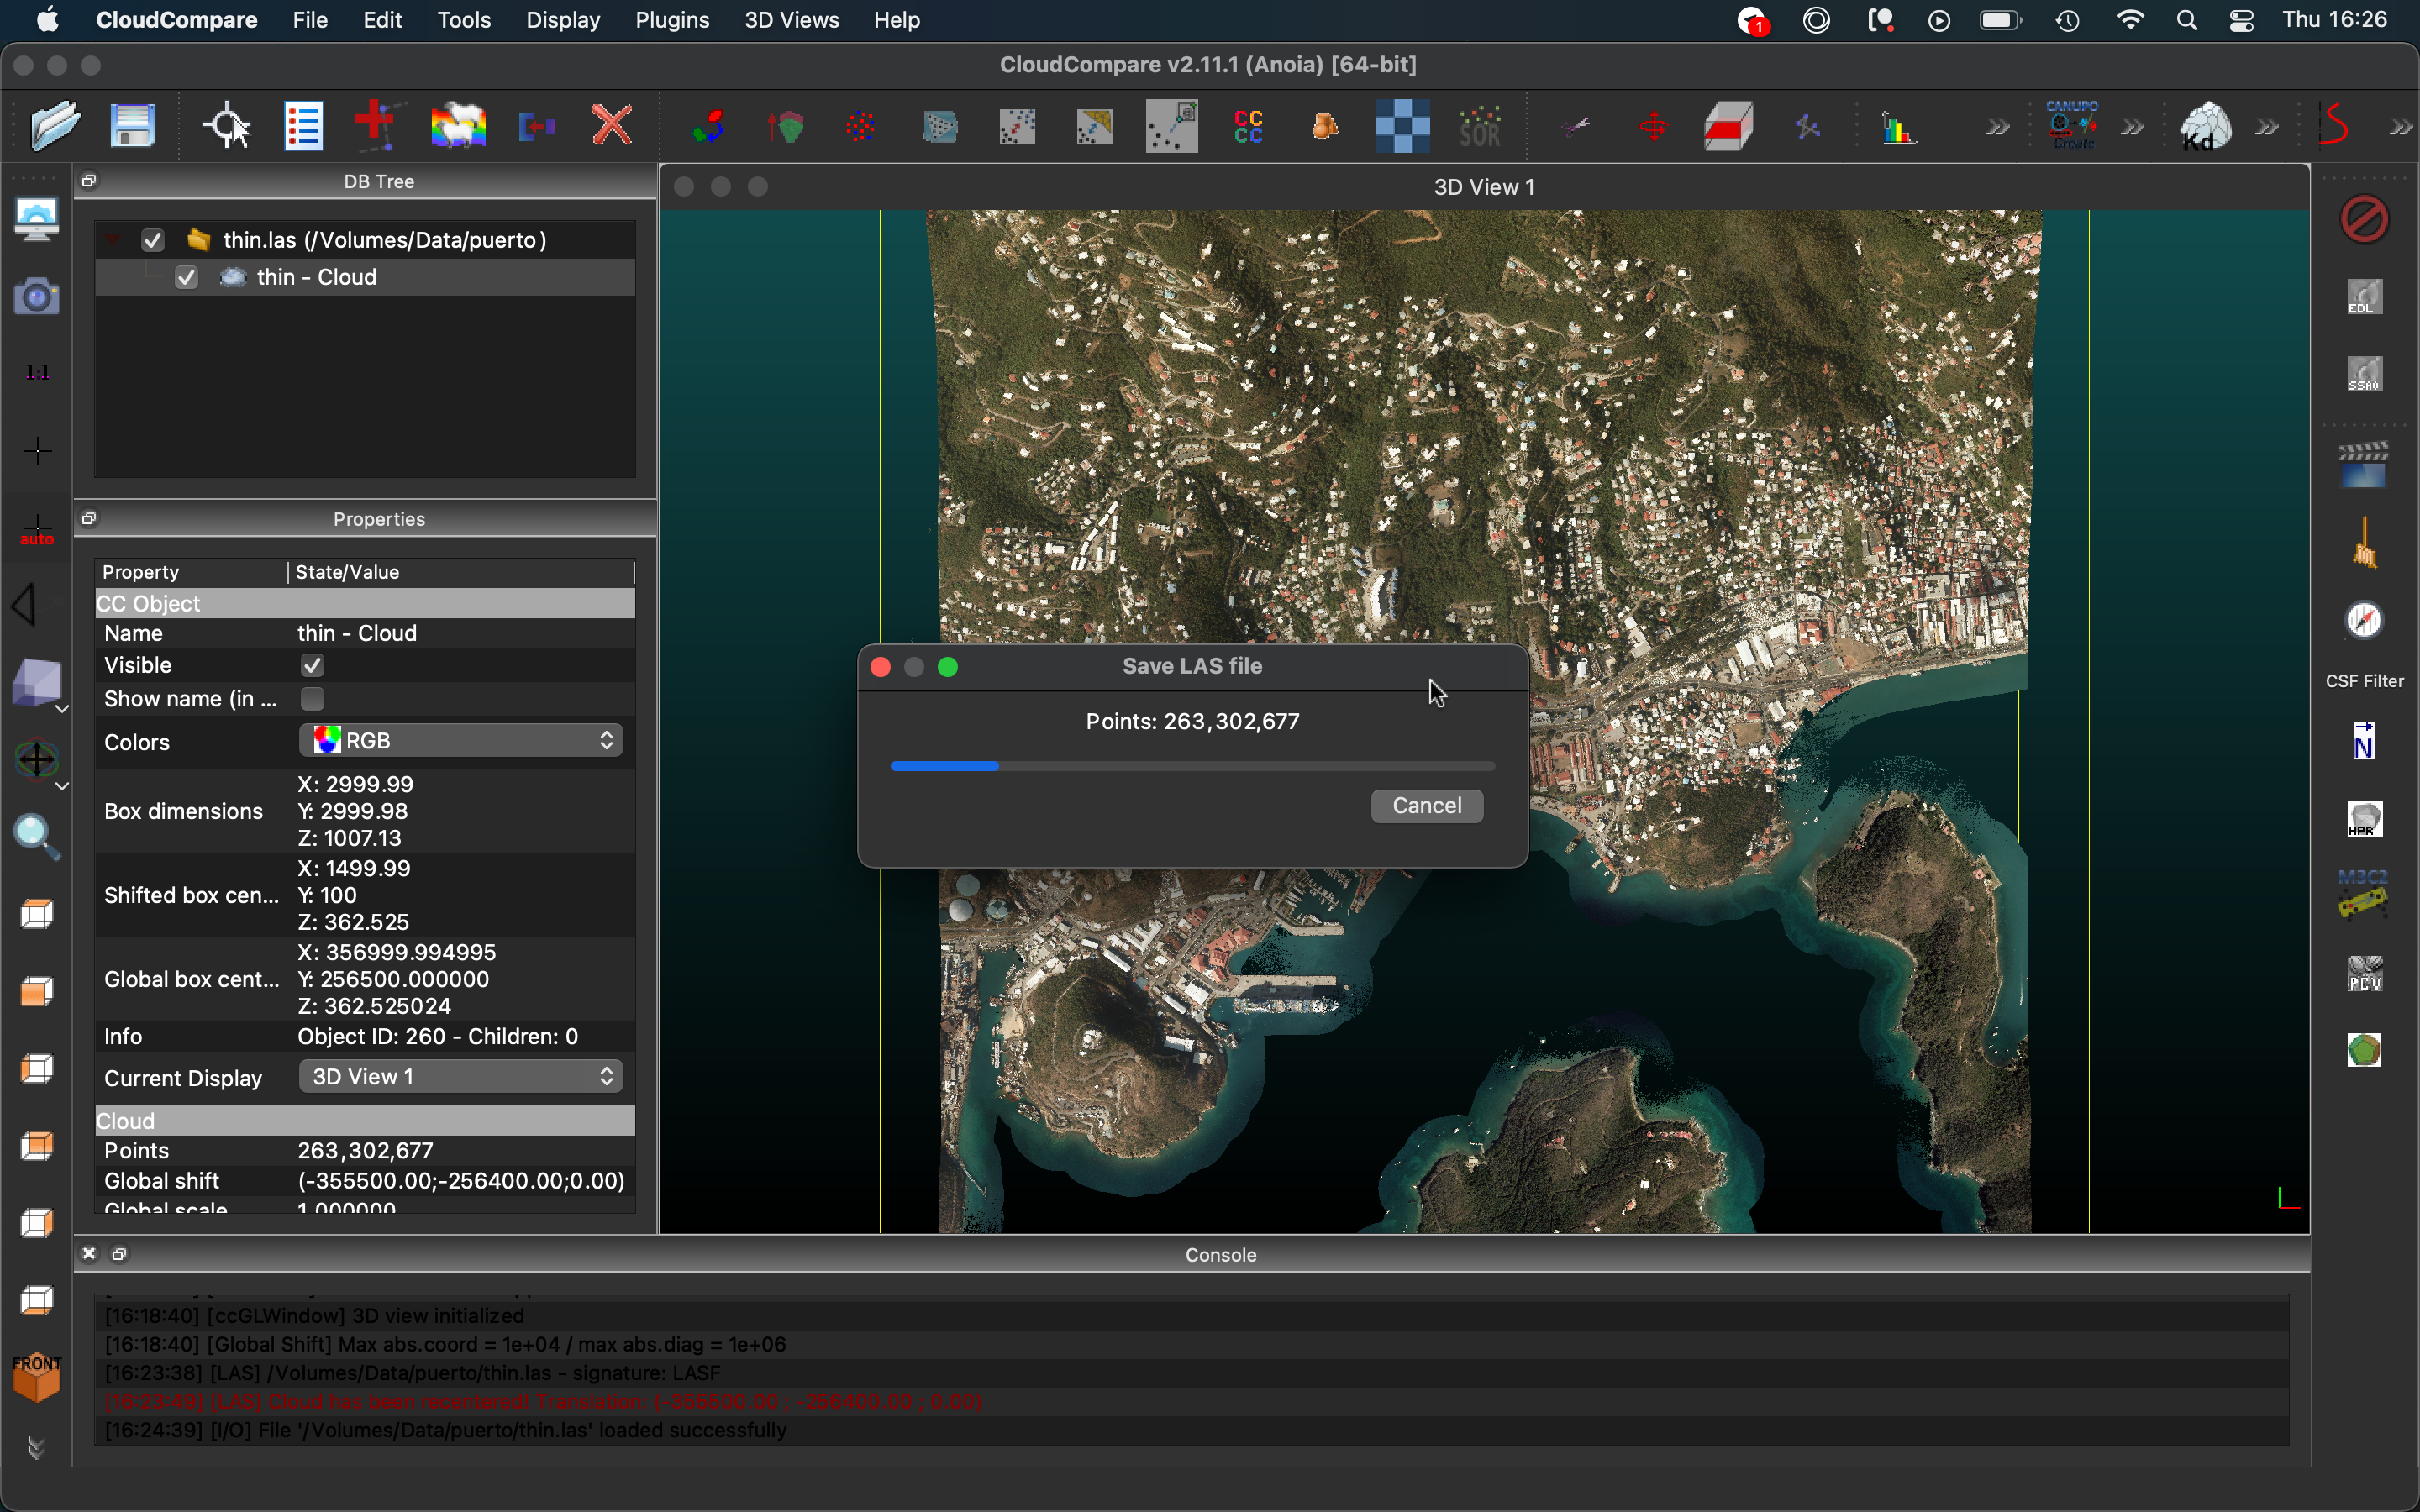Collapse the thin.las tree node
The width and height of the screenshot is (2420, 1512).
(x=113, y=240)
